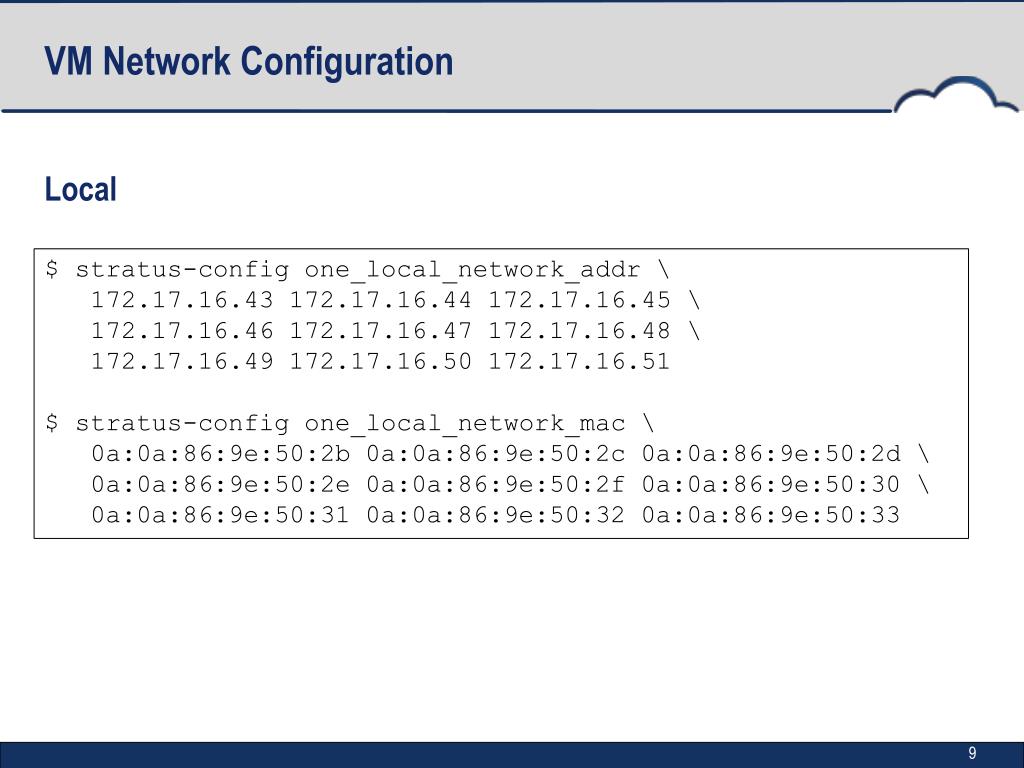Click the one_local_network_addr command text
The height and width of the screenshot is (768, 1024).
click(x=472, y=270)
